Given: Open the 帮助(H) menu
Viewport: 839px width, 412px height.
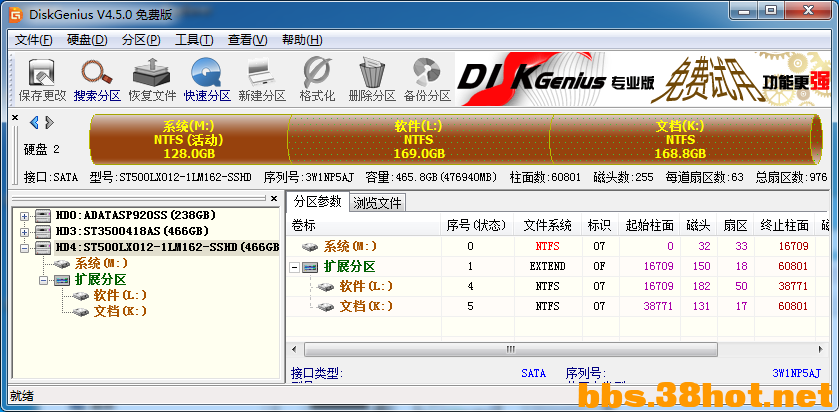Looking at the screenshot, I should [302, 40].
